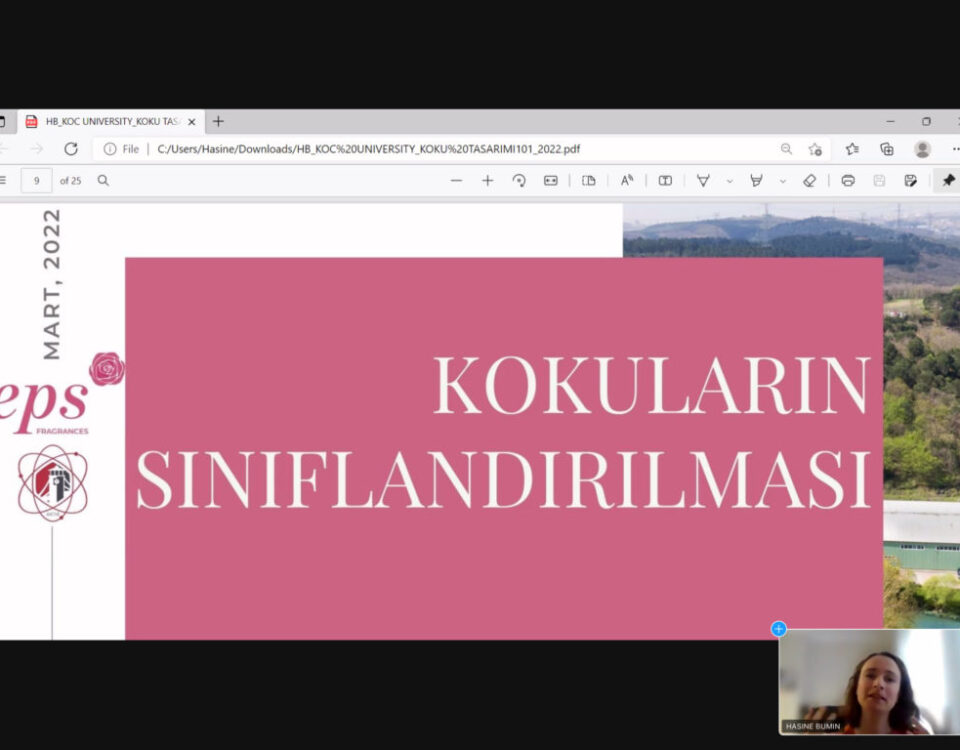This screenshot has width=960, height=750.
Task: Click the fit to width icon
Action: click(550, 181)
